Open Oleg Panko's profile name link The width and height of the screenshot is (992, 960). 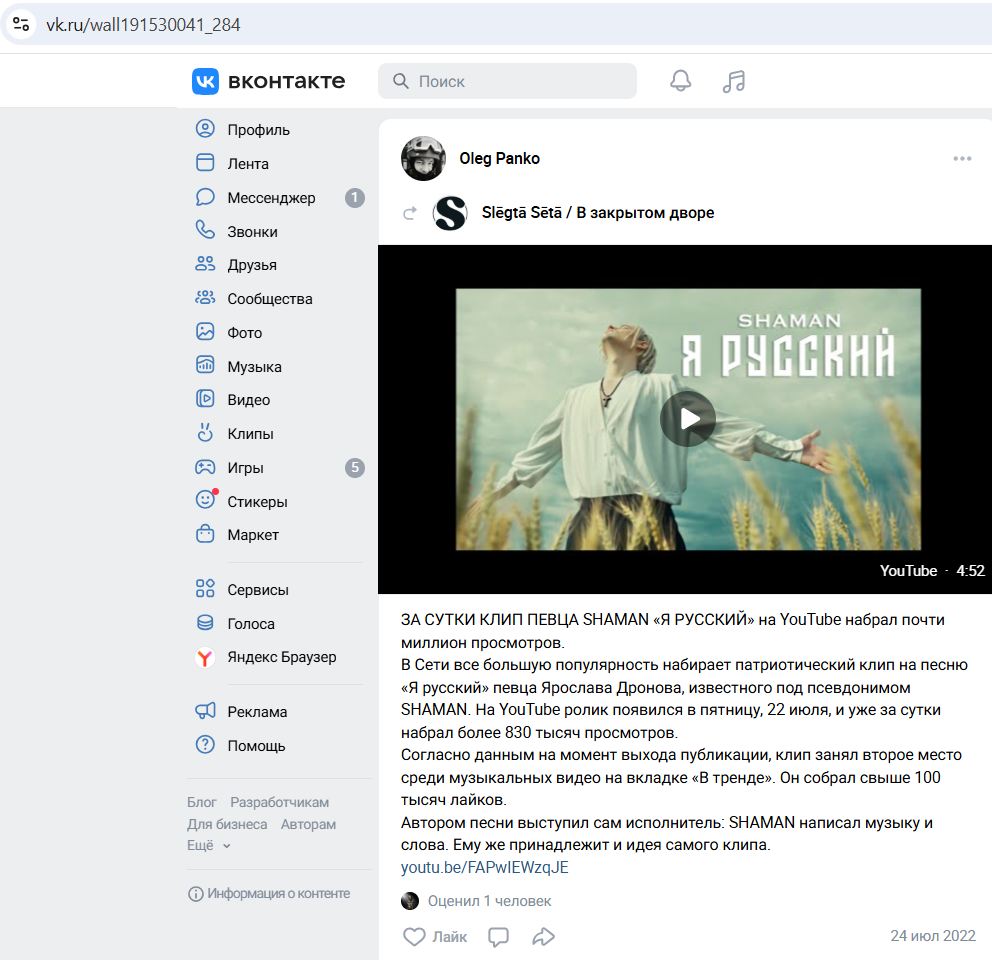click(499, 158)
